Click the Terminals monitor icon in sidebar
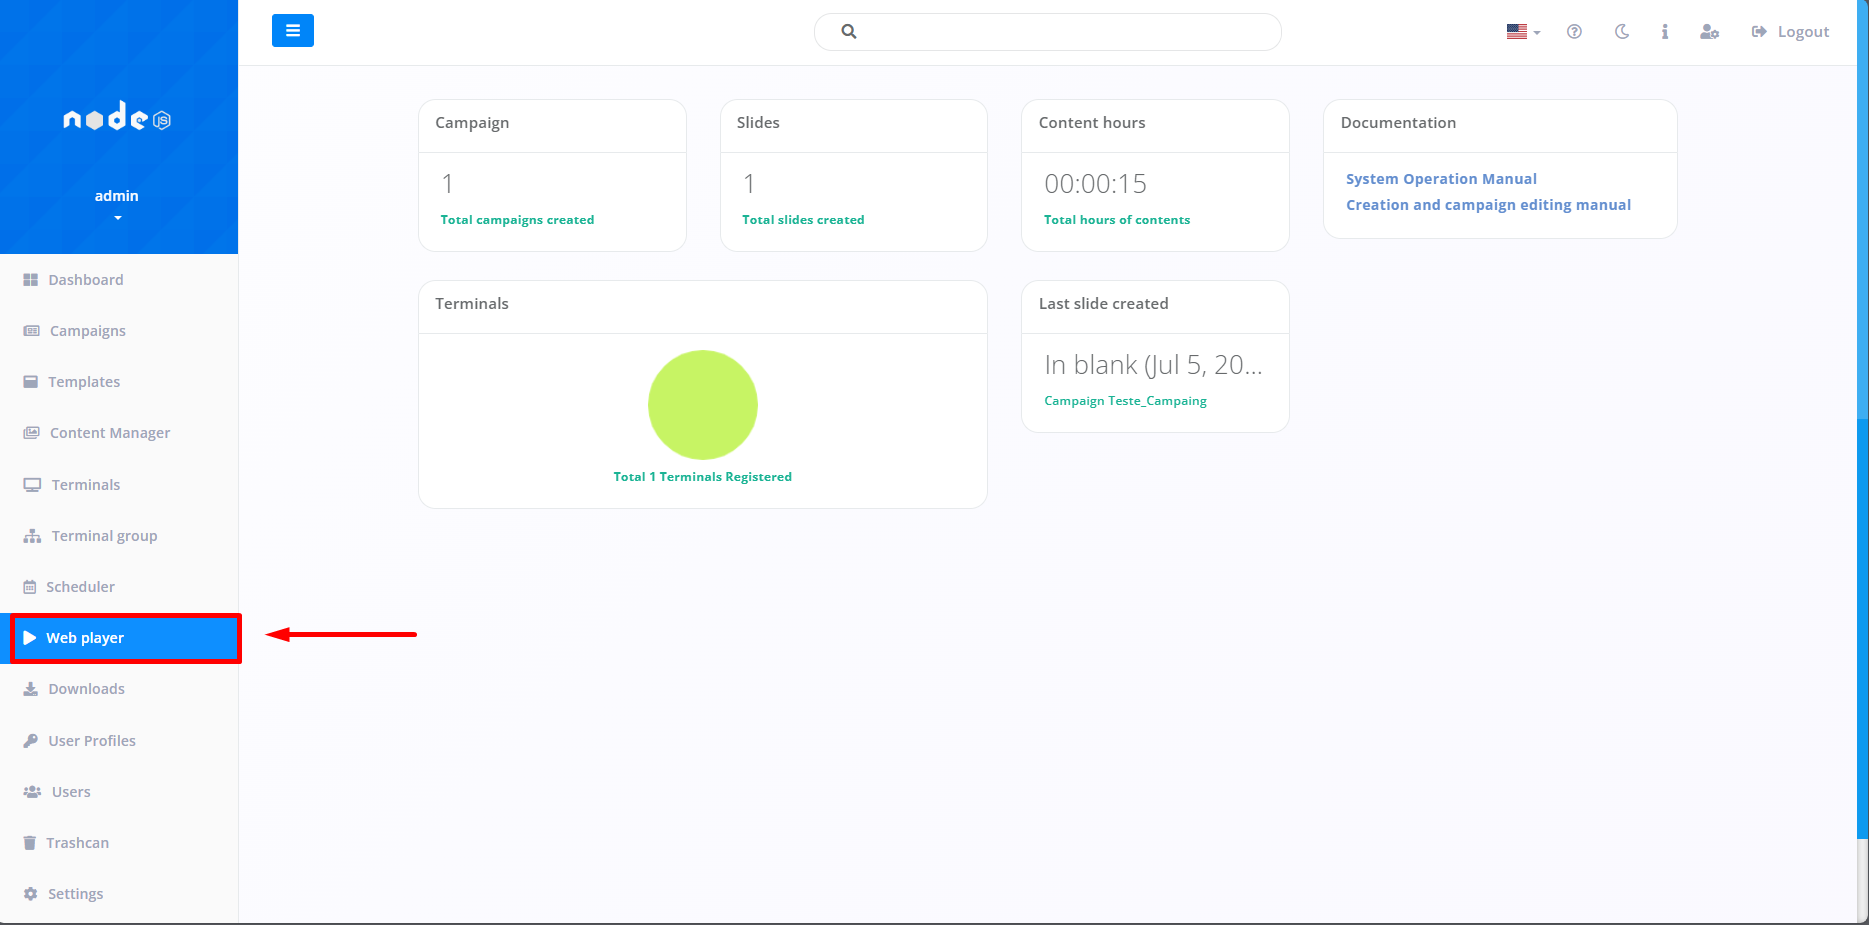This screenshot has height=925, width=1869. 32,485
